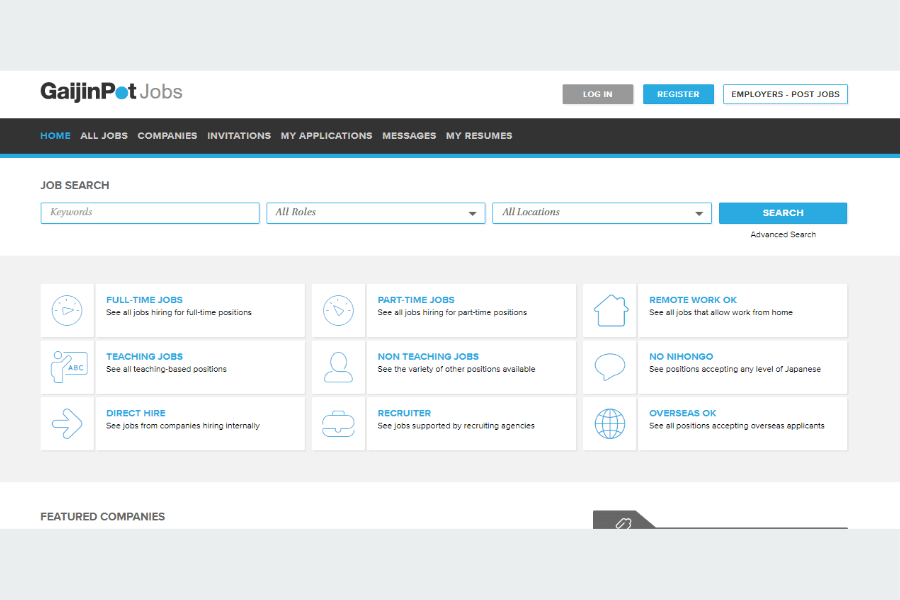Open the Invitations nav item
The width and height of the screenshot is (900, 600).
(239, 136)
